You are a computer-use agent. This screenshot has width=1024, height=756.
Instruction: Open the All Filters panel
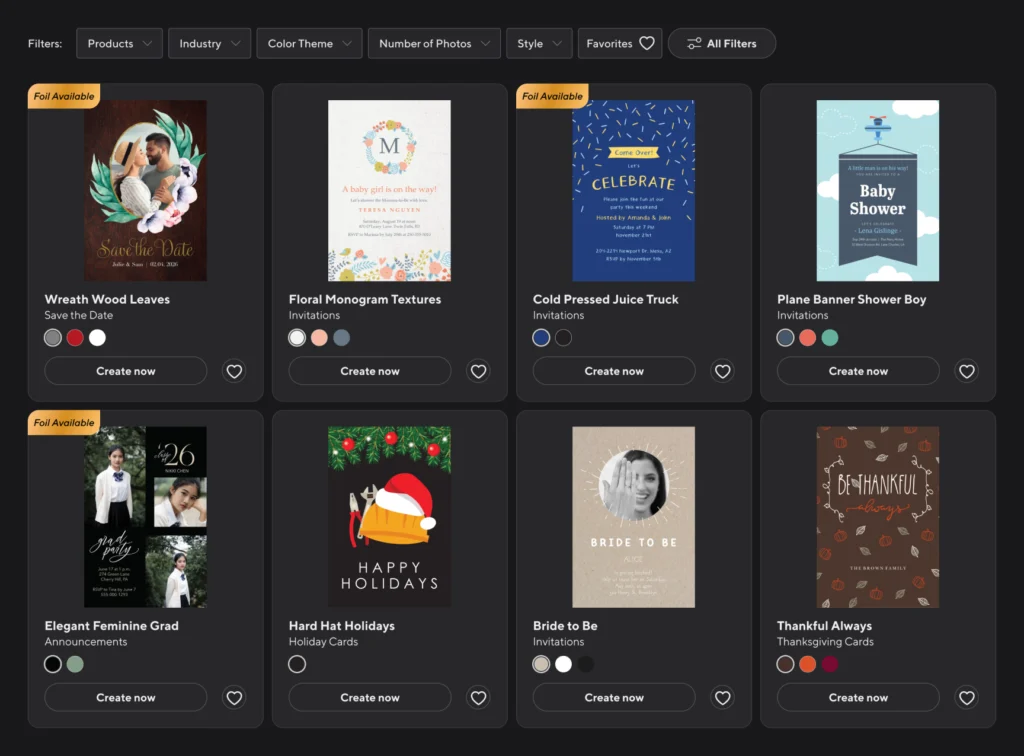coord(721,44)
